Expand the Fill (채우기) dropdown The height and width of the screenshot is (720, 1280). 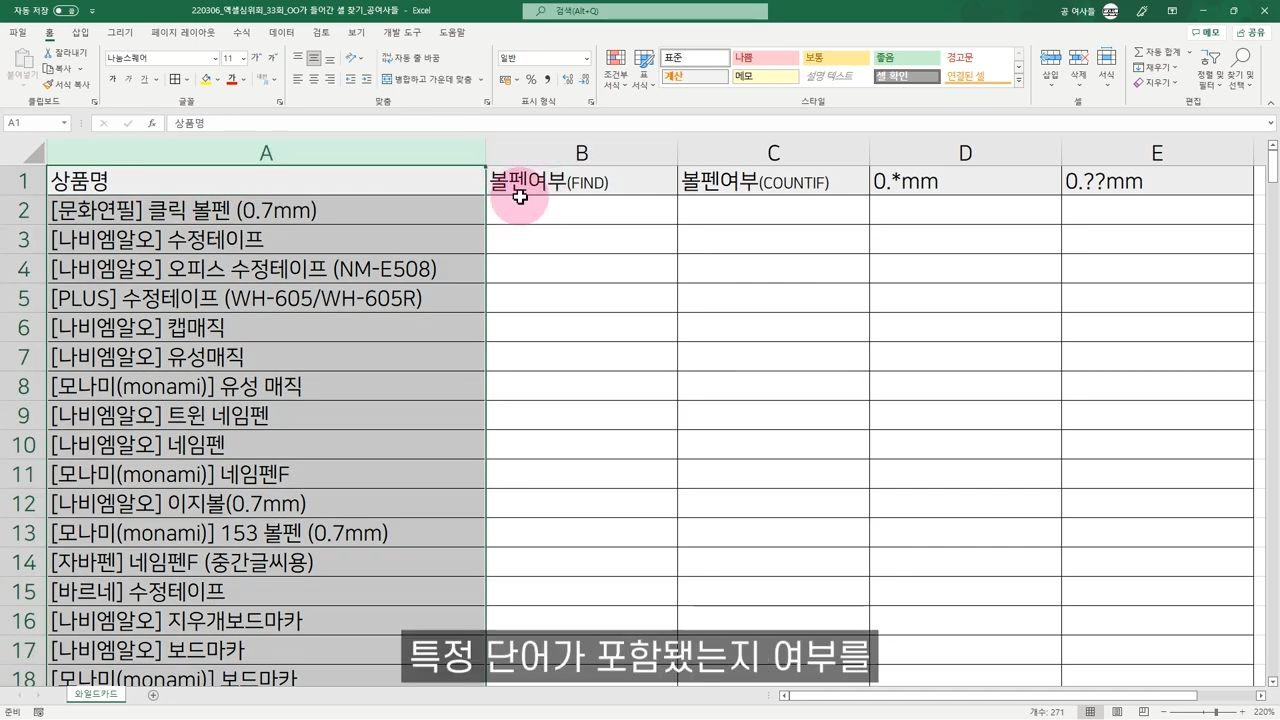[x=1176, y=68]
